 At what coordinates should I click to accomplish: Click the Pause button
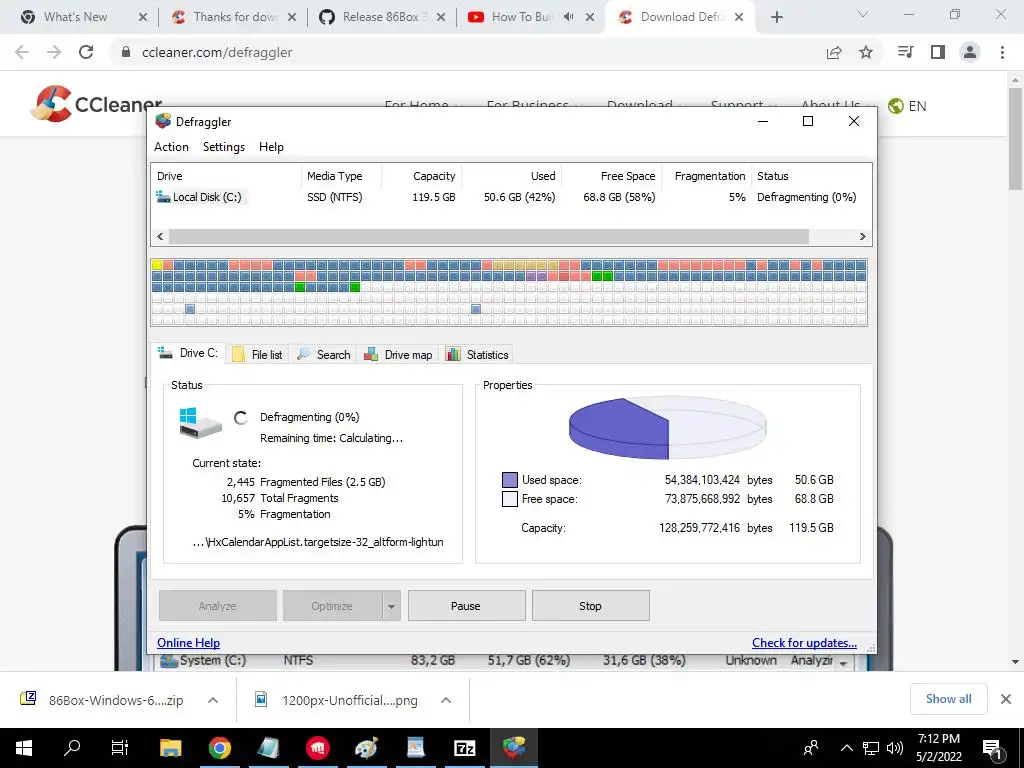(466, 605)
